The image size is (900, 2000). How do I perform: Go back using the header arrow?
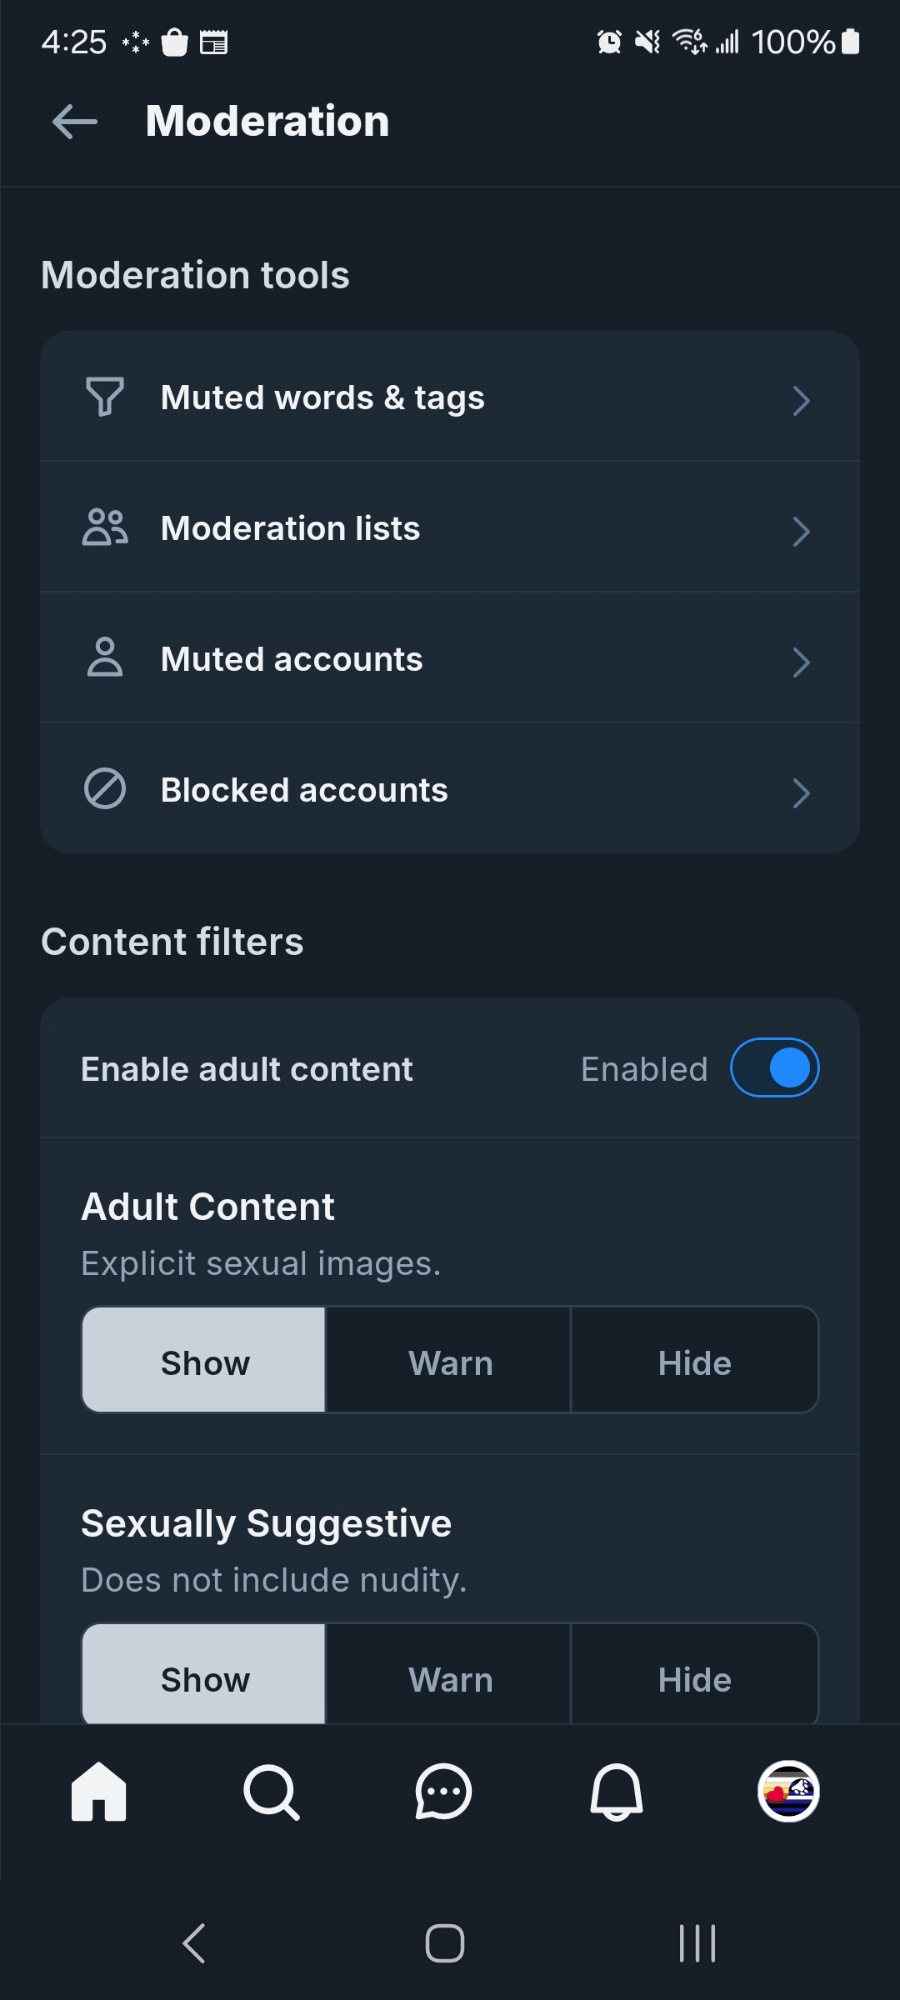[75, 122]
